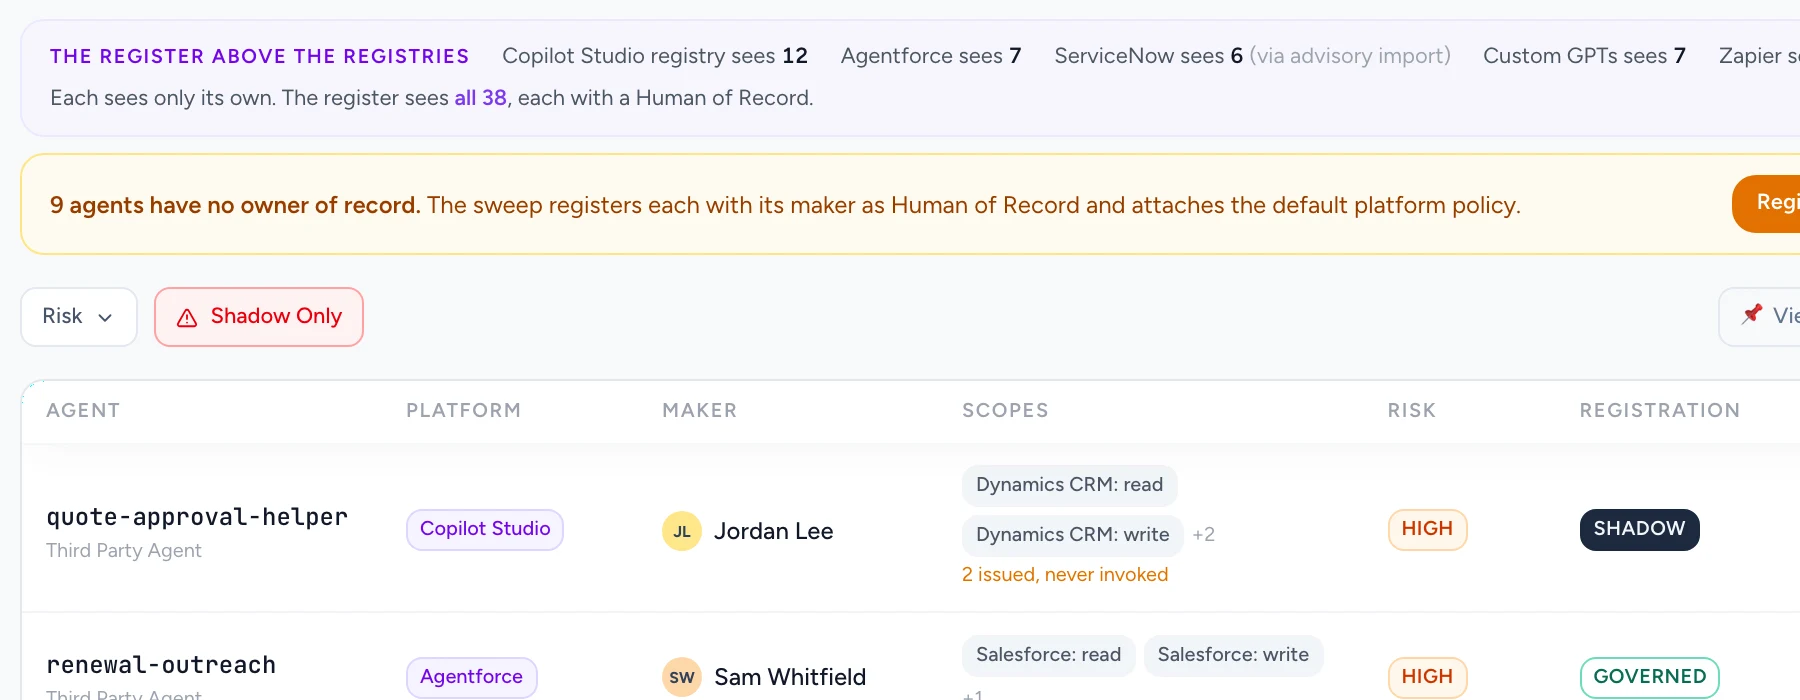Click 'Custom GPTs sees 7' stat
This screenshot has height=700, width=1800.
1584,56
